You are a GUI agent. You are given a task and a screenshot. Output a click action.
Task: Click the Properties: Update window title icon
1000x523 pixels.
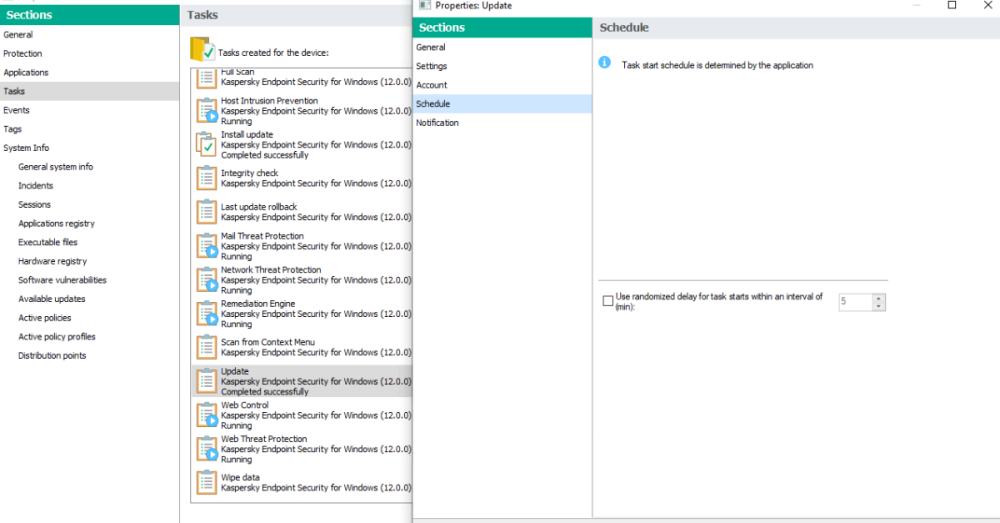tap(424, 5)
